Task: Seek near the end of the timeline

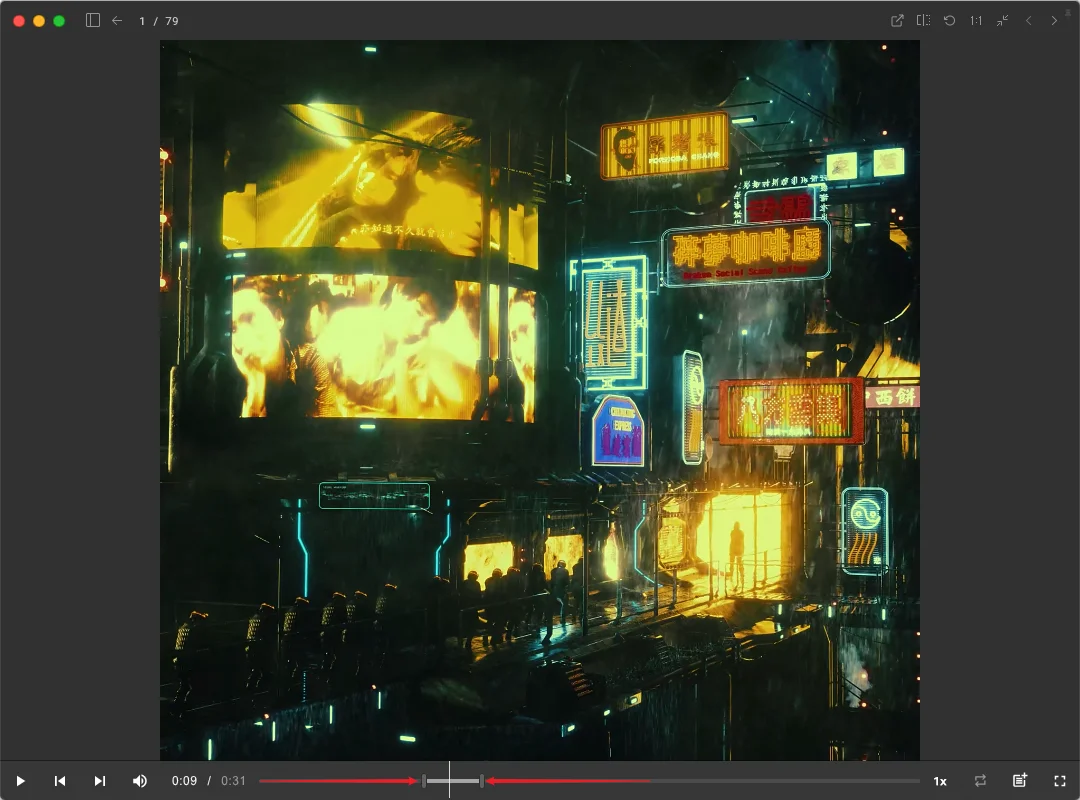Action: click(x=905, y=781)
